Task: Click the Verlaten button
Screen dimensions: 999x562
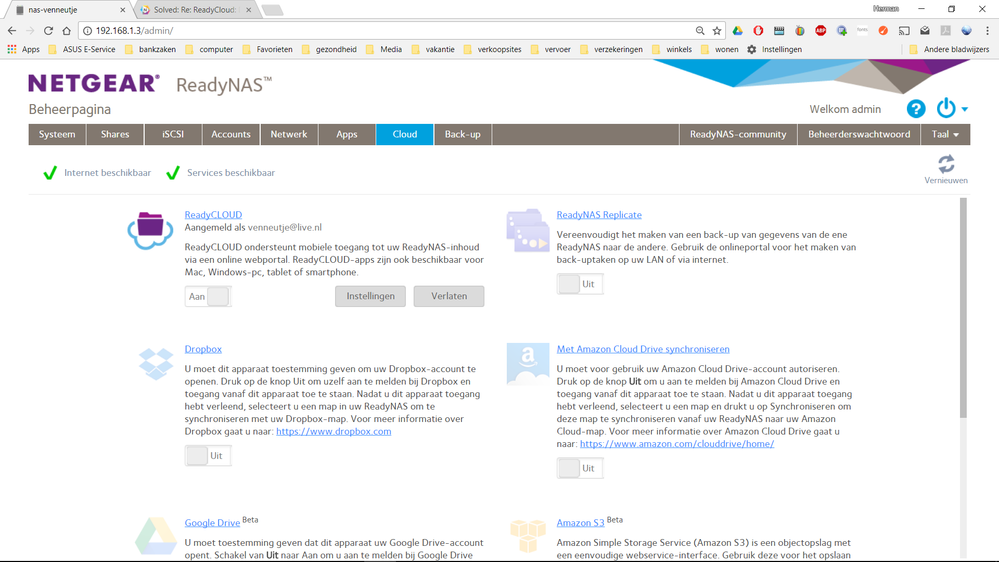Action: click(449, 296)
